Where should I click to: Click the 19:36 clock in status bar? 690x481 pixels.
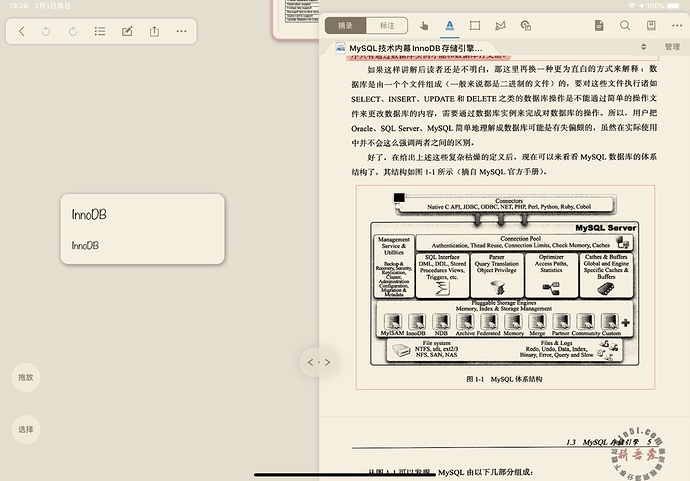pos(18,6)
